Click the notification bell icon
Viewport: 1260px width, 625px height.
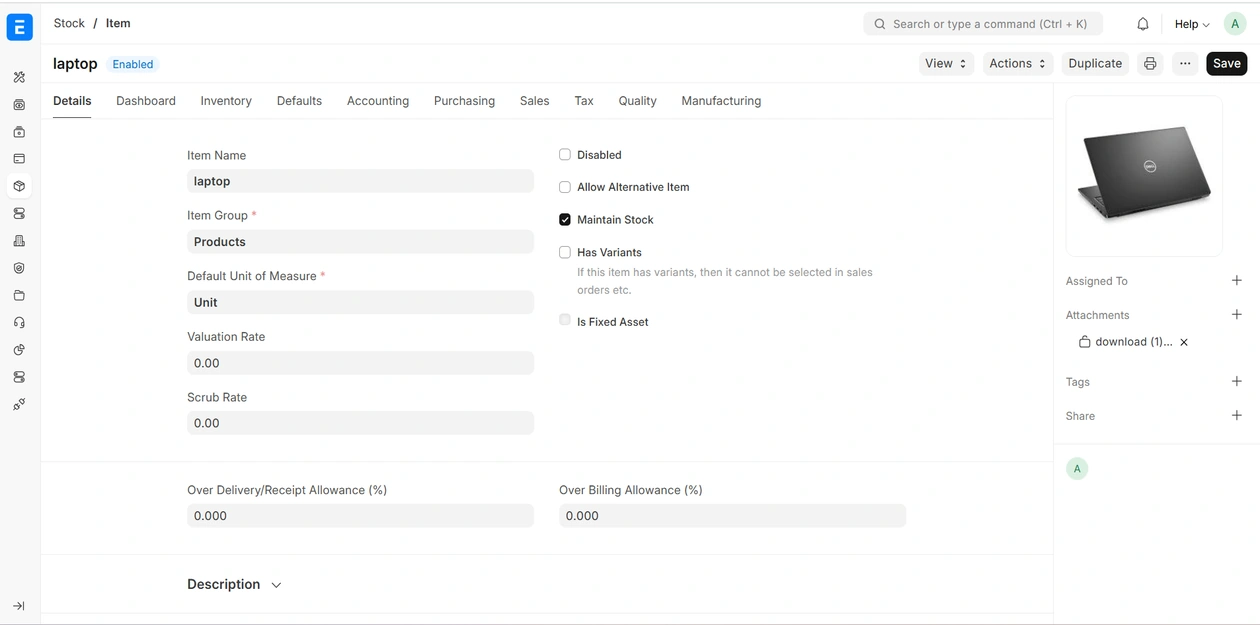coord(1142,24)
